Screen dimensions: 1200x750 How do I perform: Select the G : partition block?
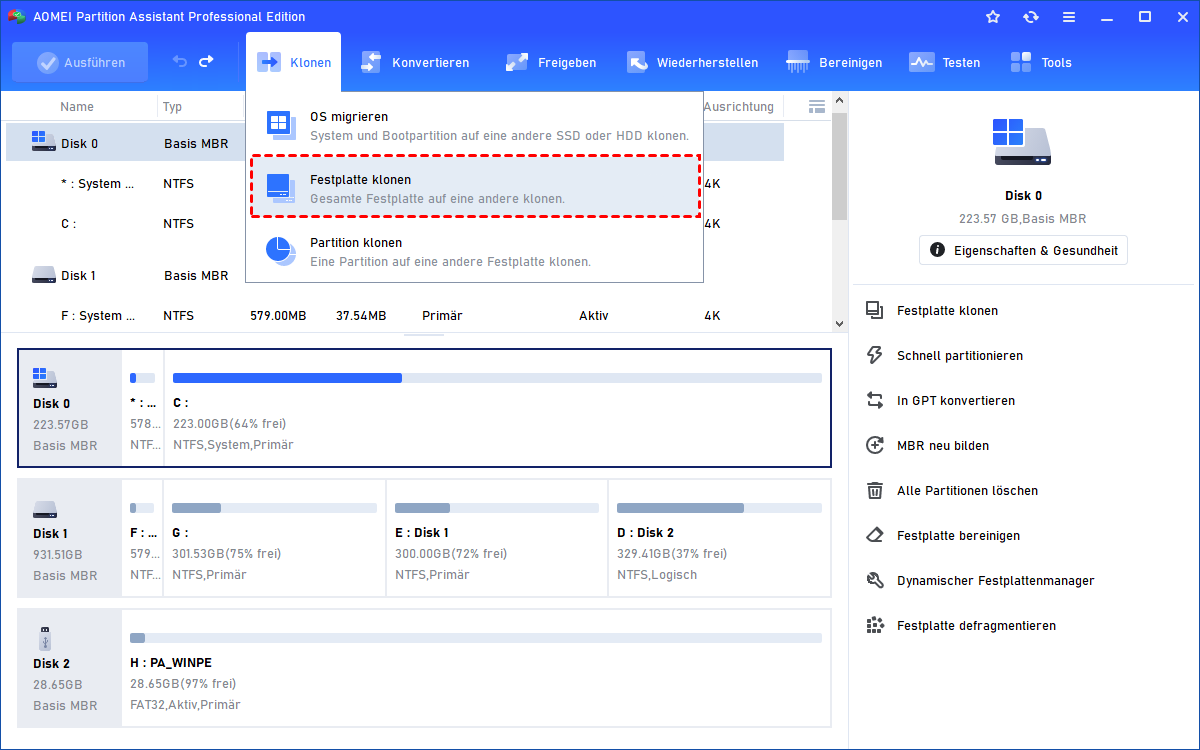coord(275,538)
